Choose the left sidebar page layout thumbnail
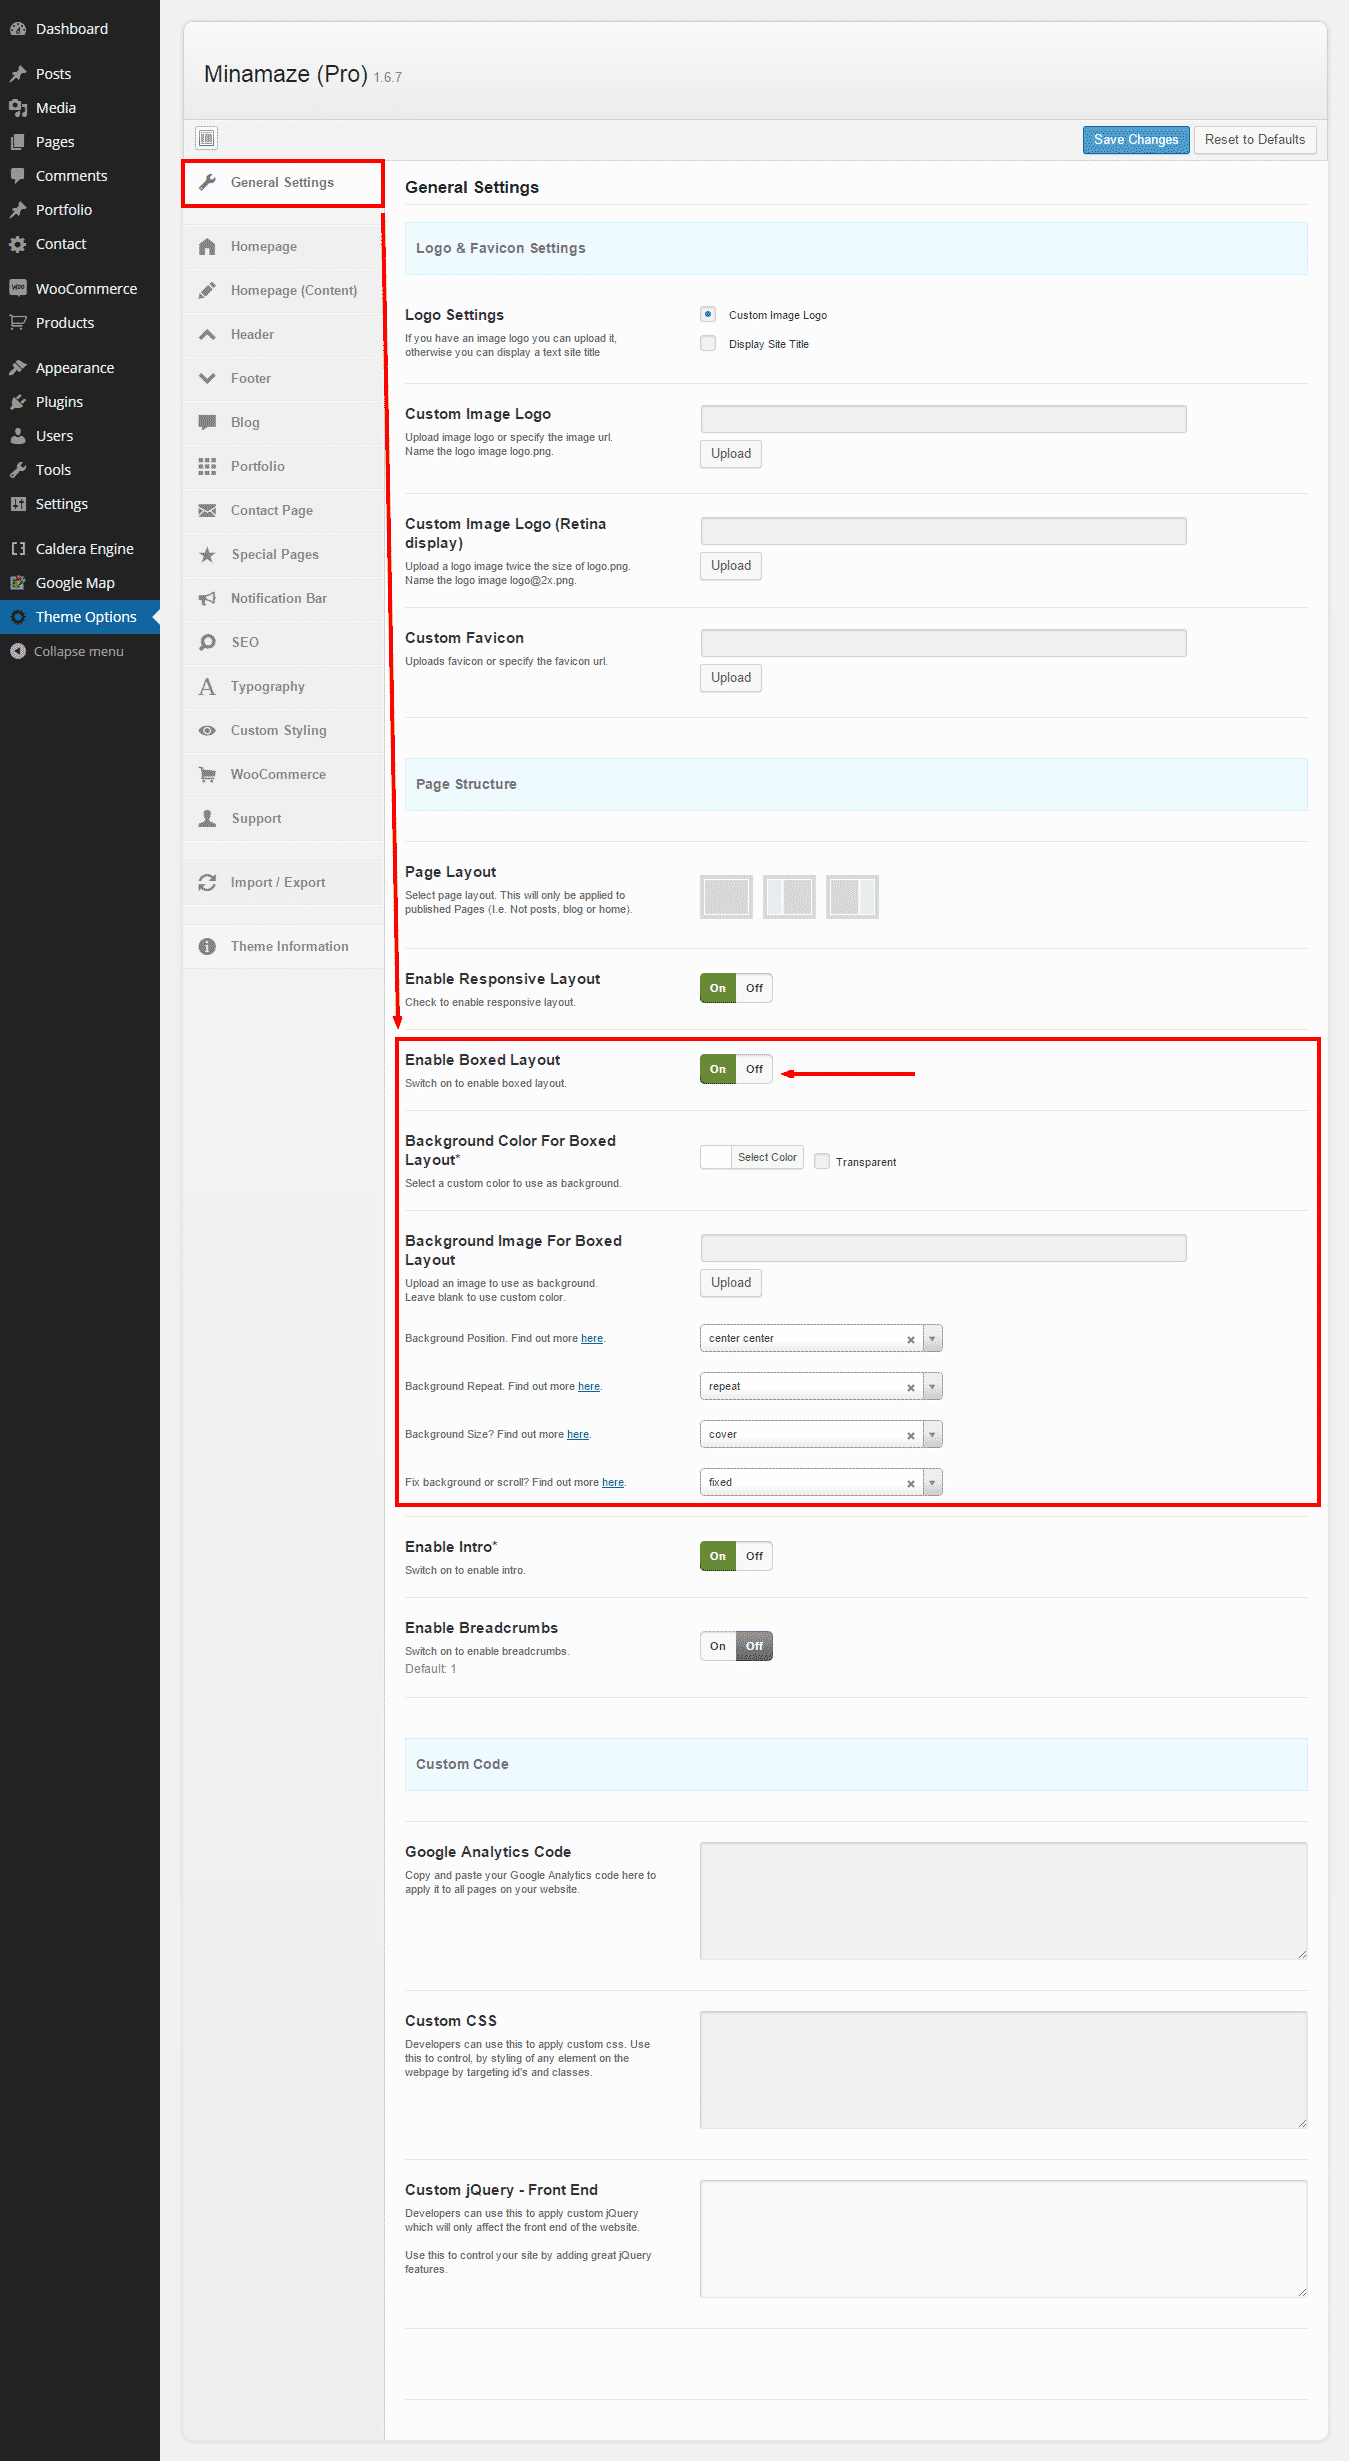Image resolution: width=1349 pixels, height=2461 pixels. tap(790, 897)
